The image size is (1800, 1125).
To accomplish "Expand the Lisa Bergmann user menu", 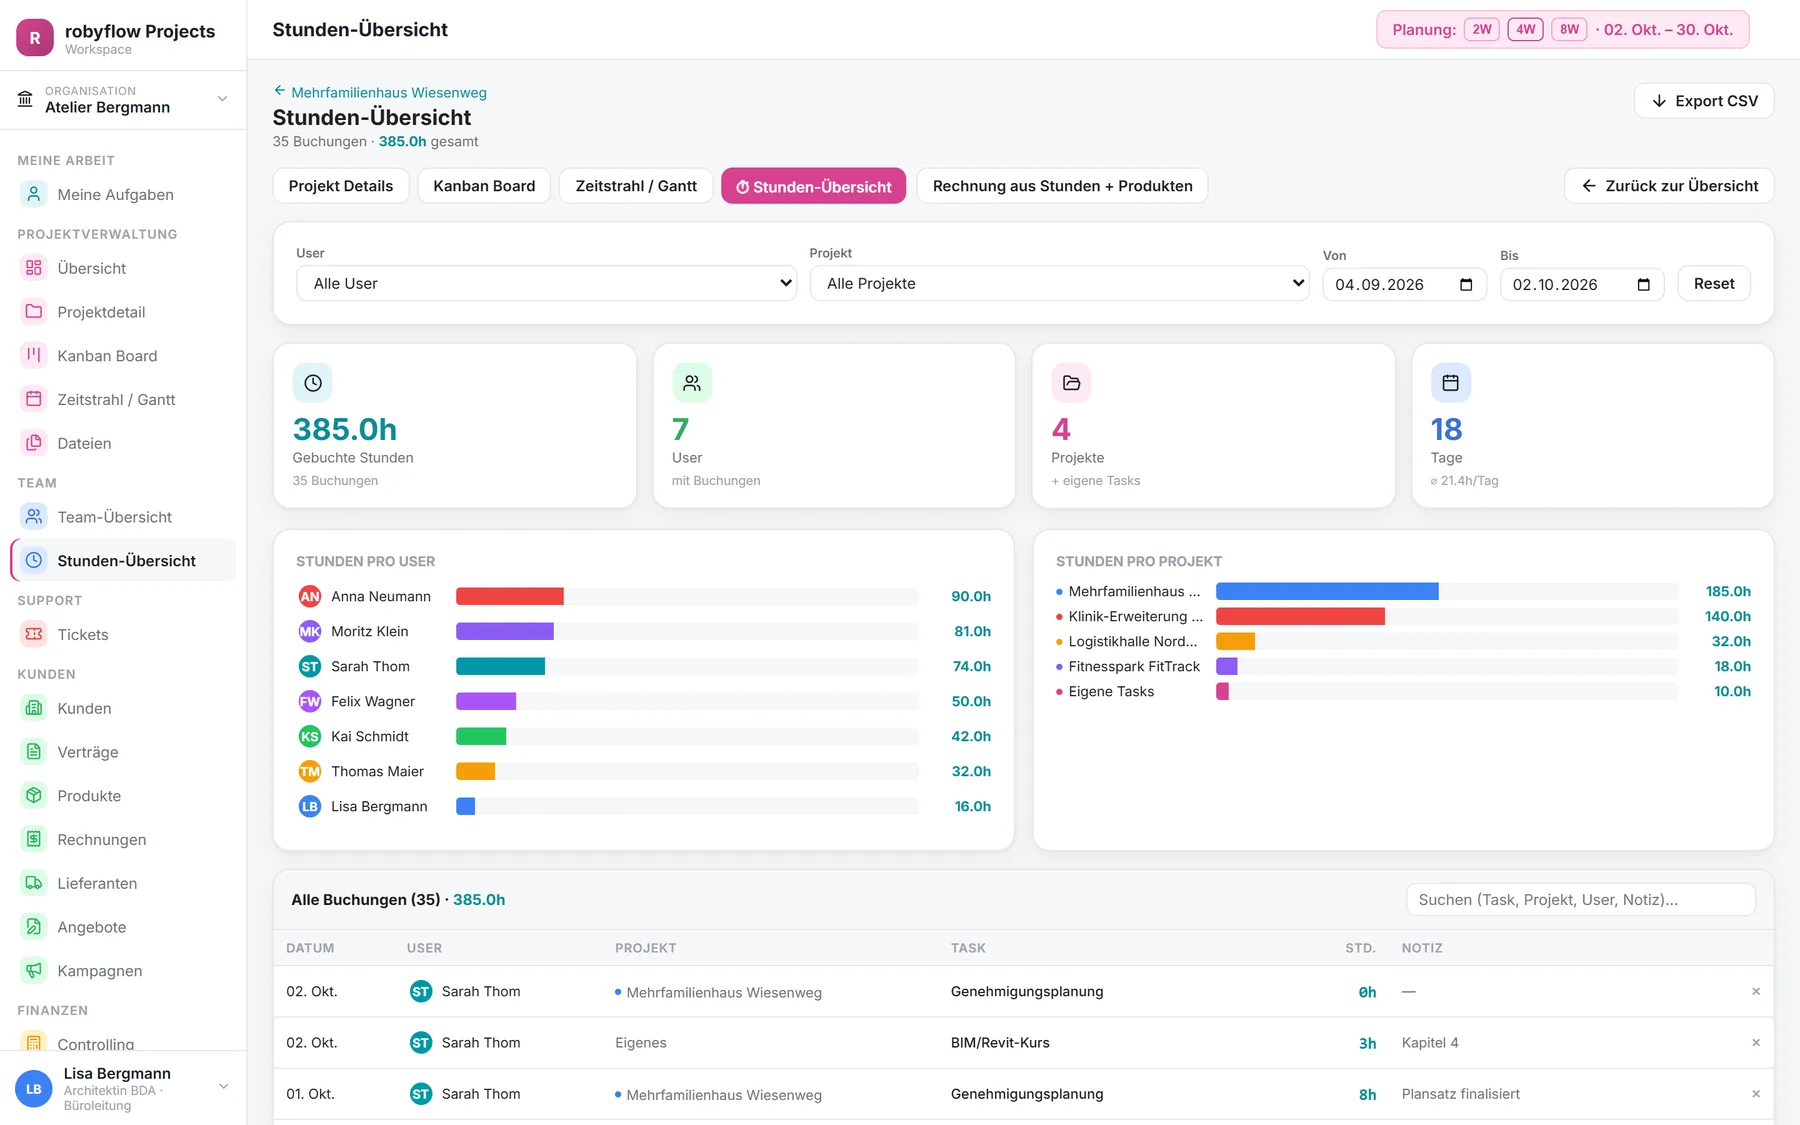I will [x=123, y=1088].
